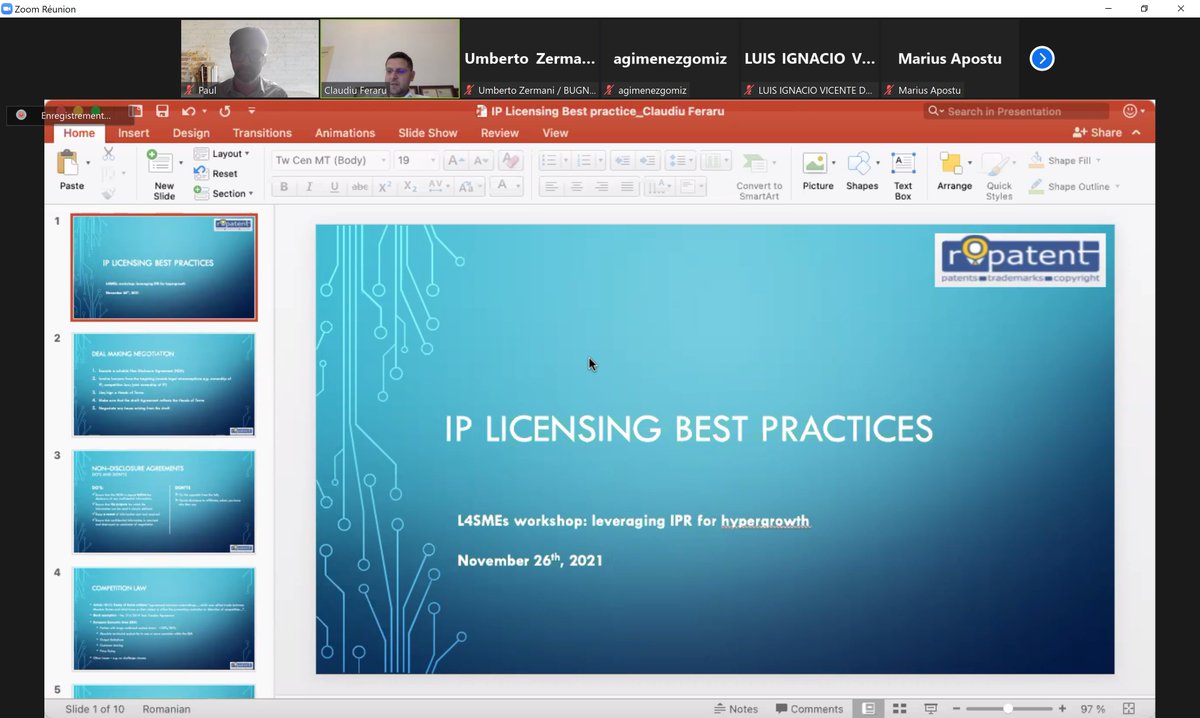Select Justify alignment icon

coord(627,186)
